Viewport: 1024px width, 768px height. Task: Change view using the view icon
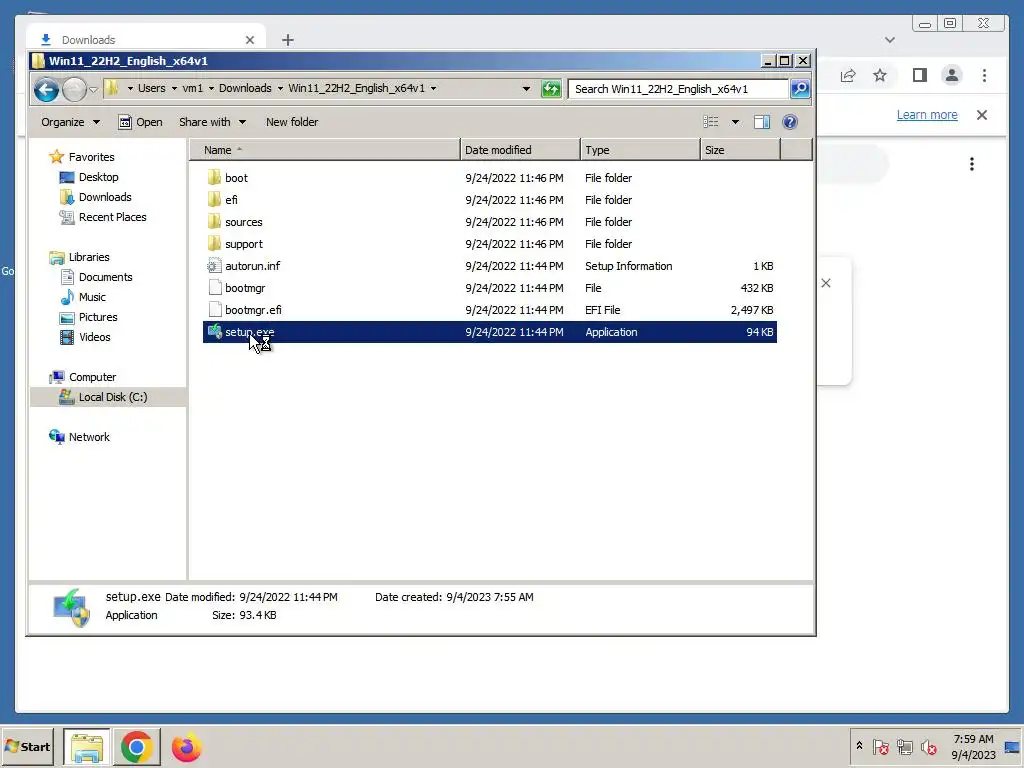point(711,122)
